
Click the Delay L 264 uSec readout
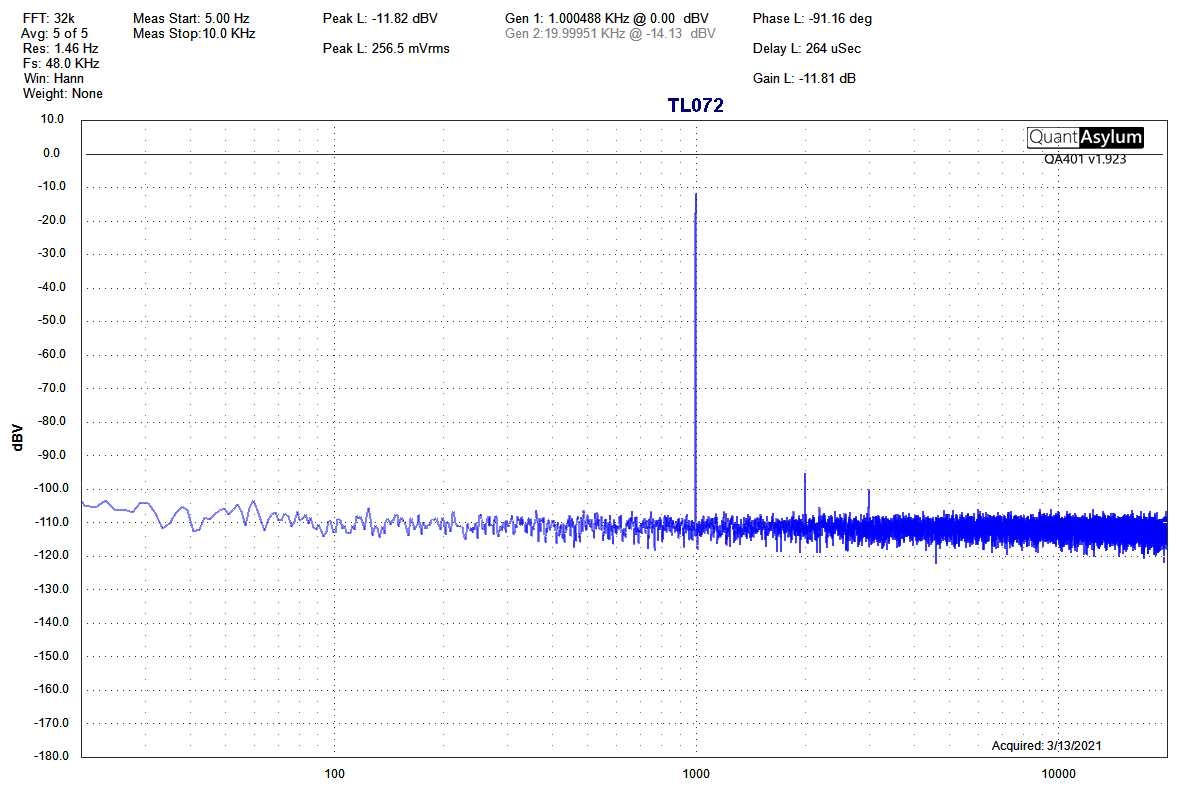tap(807, 48)
